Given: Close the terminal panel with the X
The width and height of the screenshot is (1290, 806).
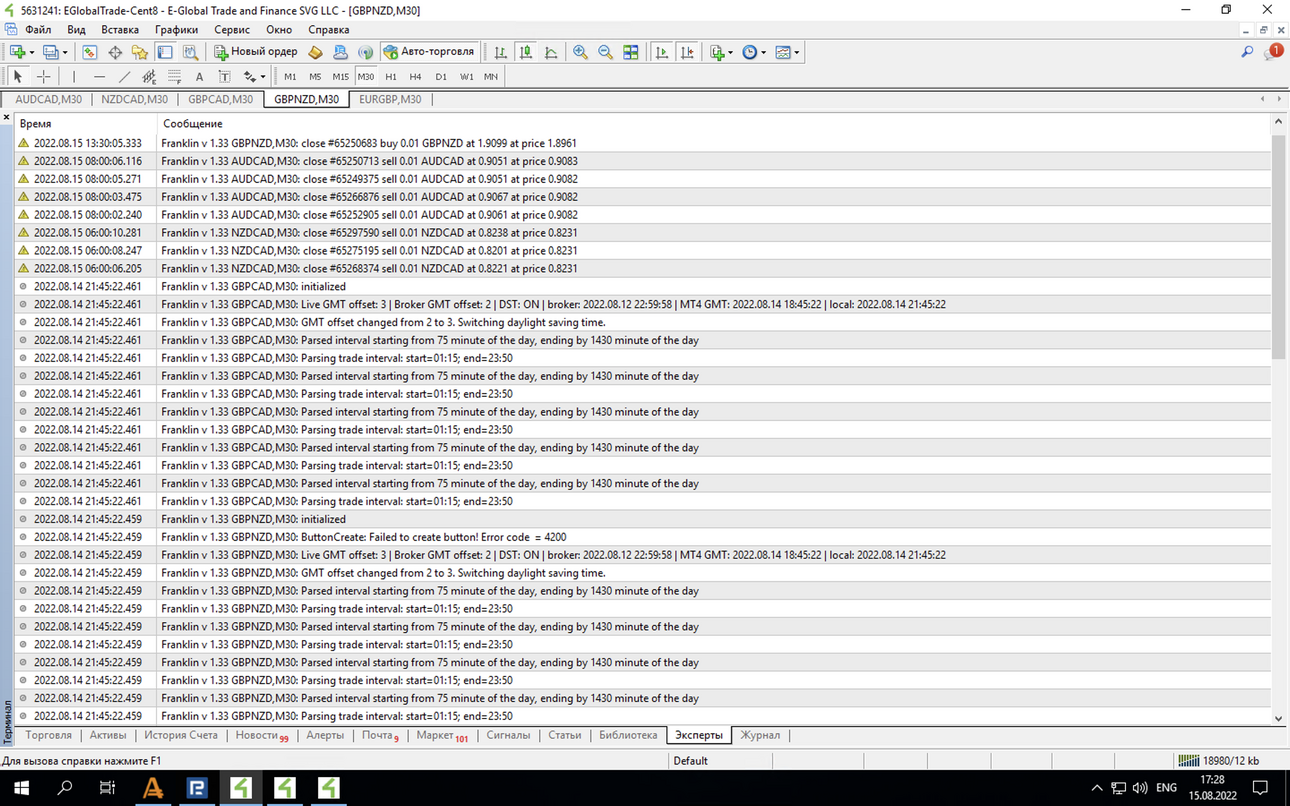Looking at the screenshot, I should point(6,118).
